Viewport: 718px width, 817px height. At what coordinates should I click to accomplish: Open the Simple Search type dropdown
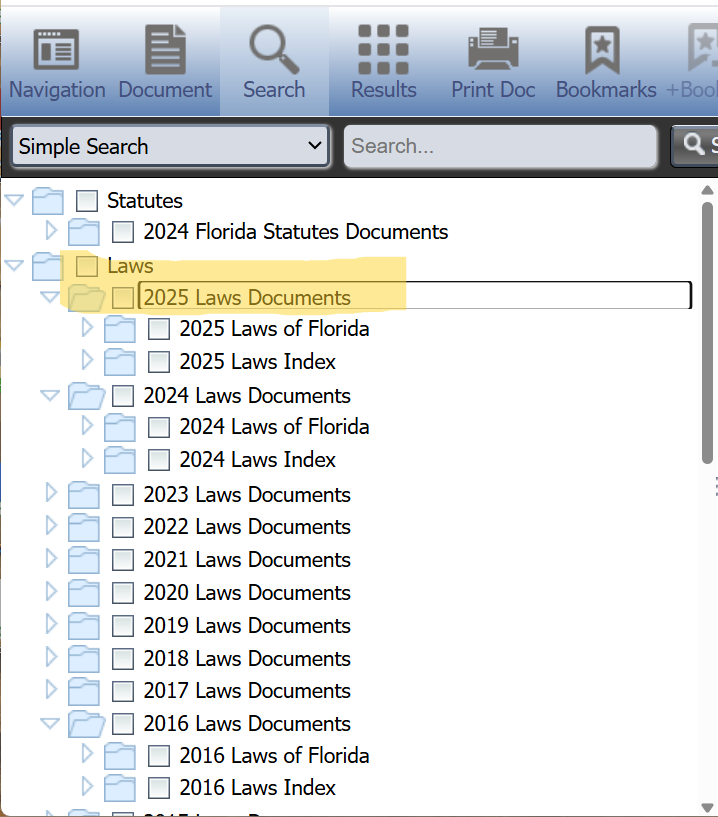171,146
